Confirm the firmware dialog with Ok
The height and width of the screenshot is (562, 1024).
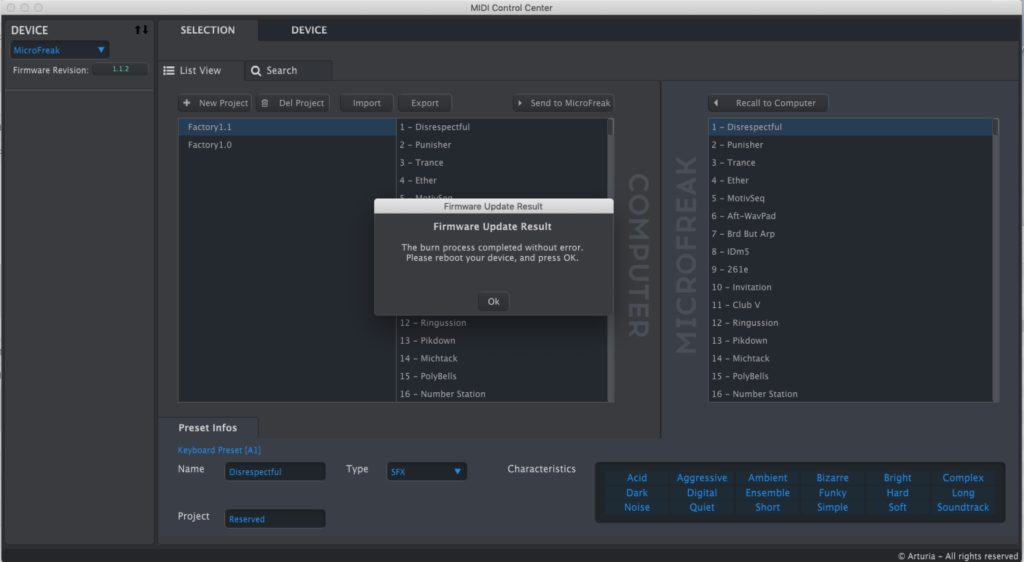[493, 302]
